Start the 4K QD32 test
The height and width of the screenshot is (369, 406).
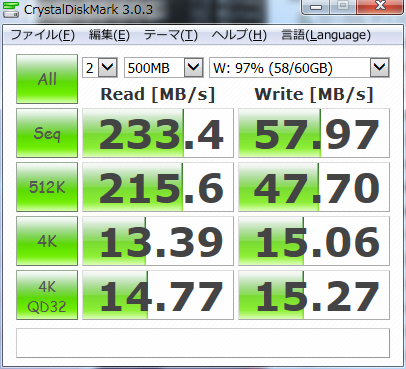47,295
